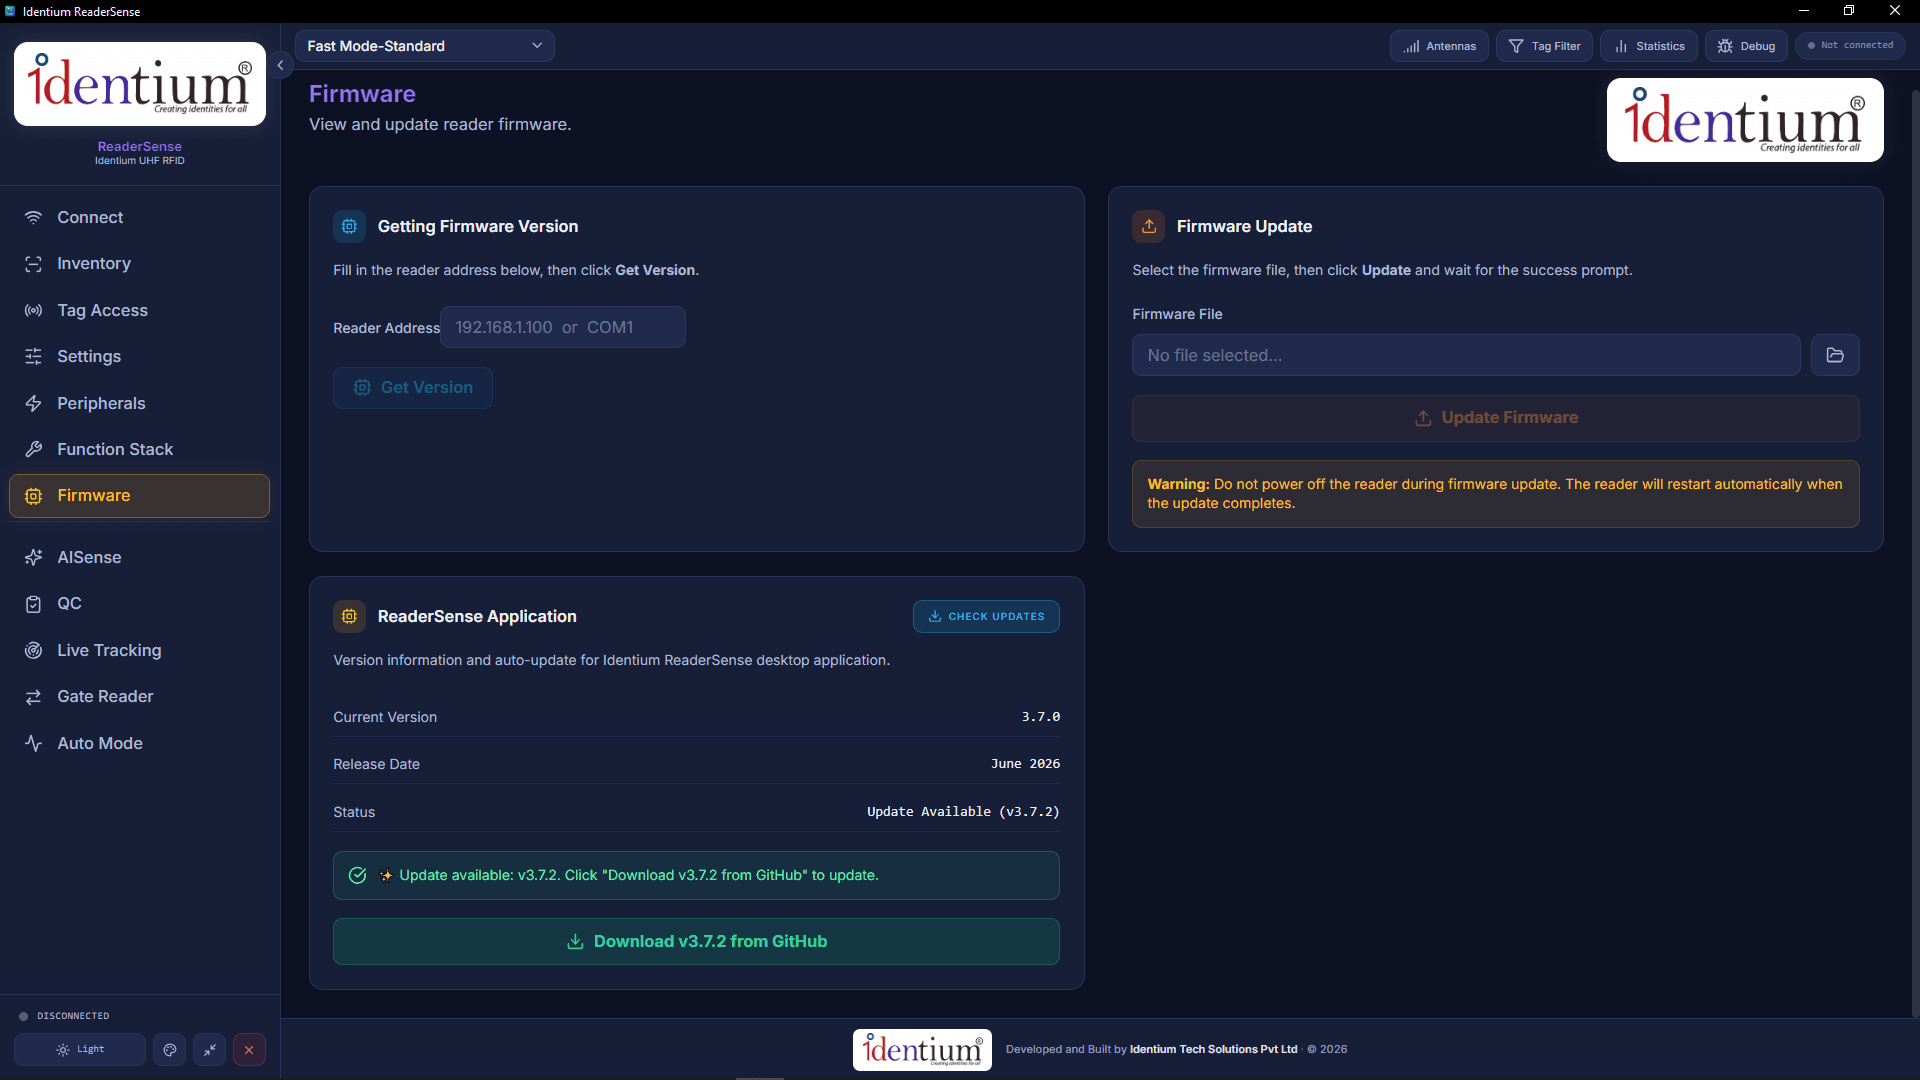Viewport: 1920px width, 1080px height.
Task: Click the Firmware File path field
Action: pyautogui.click(x=1466, y=355)
